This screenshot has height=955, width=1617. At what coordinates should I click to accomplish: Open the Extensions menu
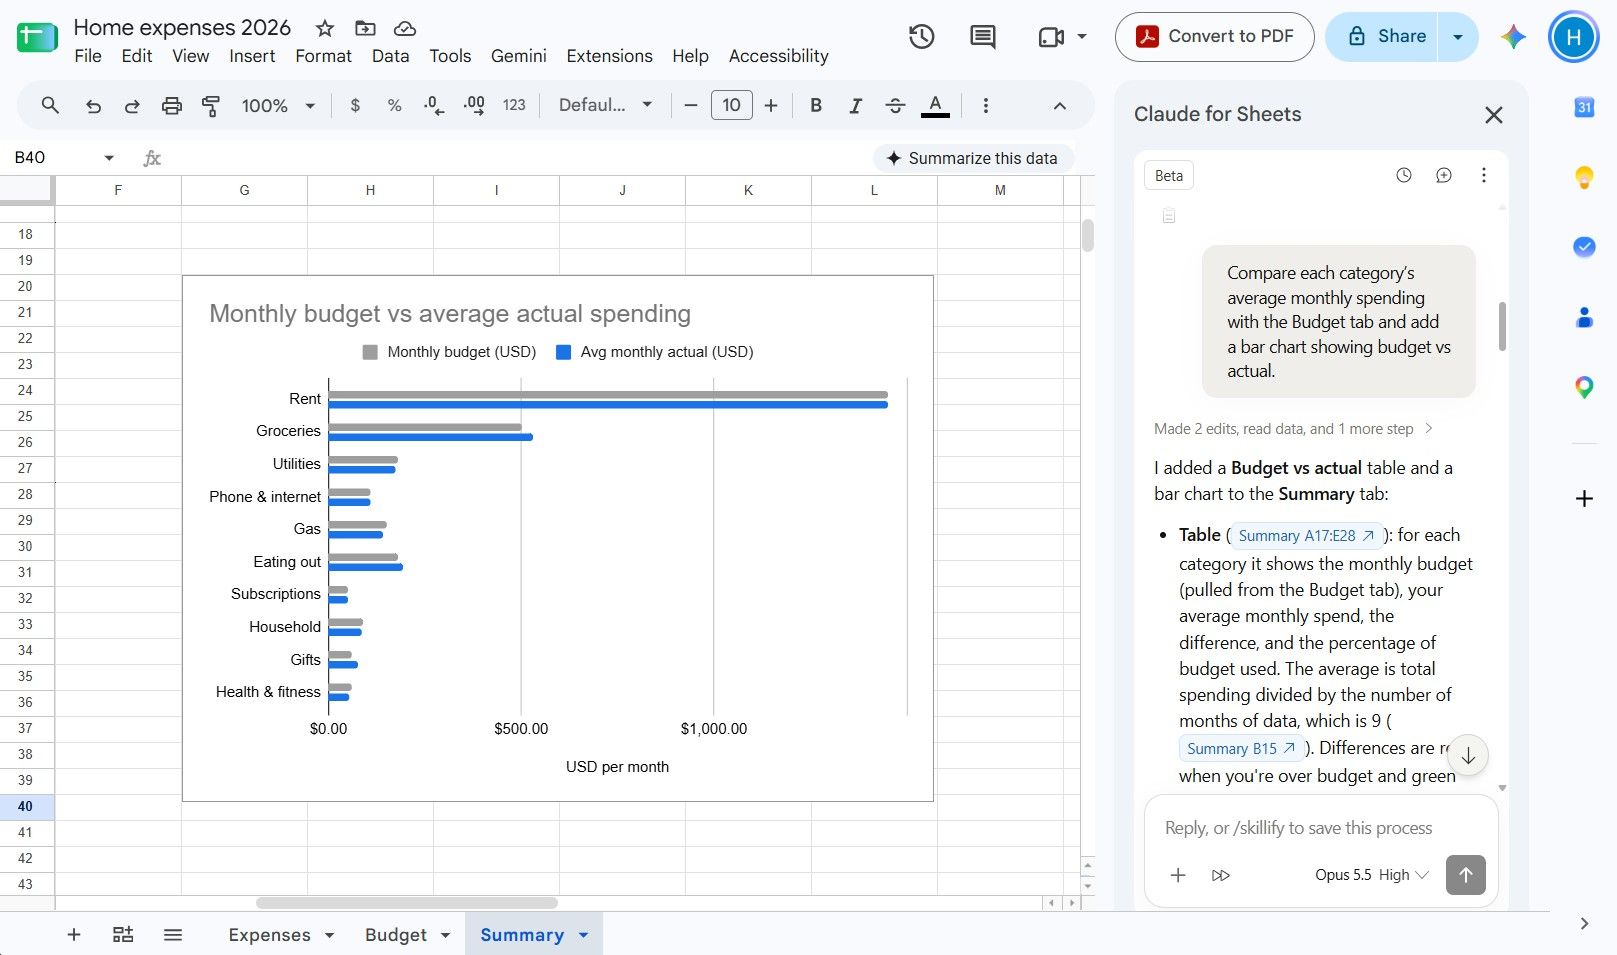coord(609,56)
